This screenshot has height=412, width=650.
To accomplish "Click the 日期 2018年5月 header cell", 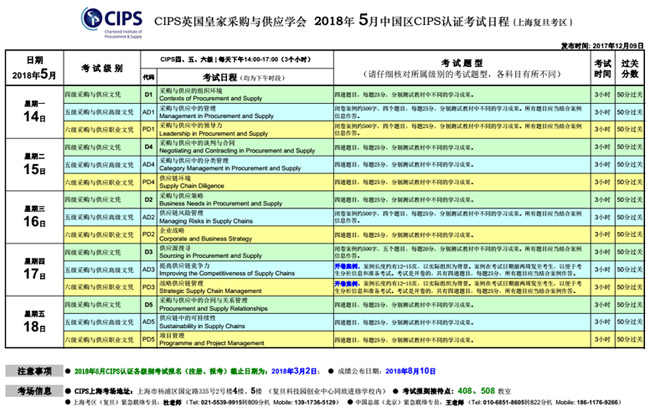I will click(x=34, y=68).
